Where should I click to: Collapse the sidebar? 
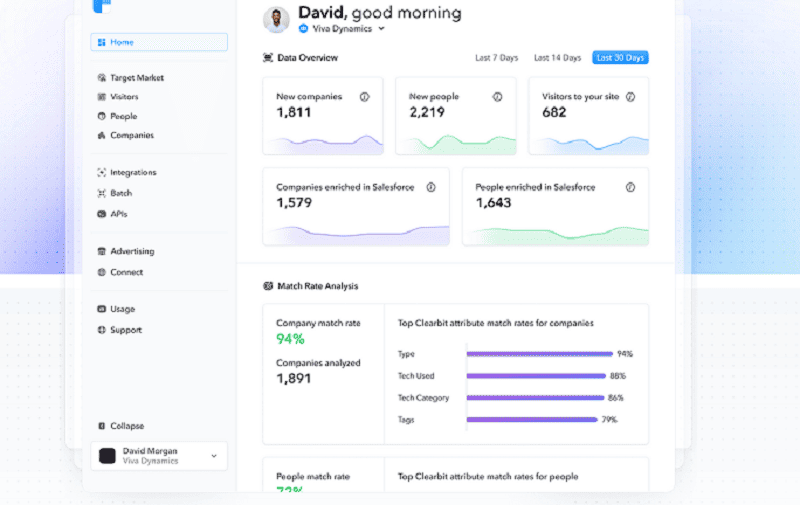point(127,426)
